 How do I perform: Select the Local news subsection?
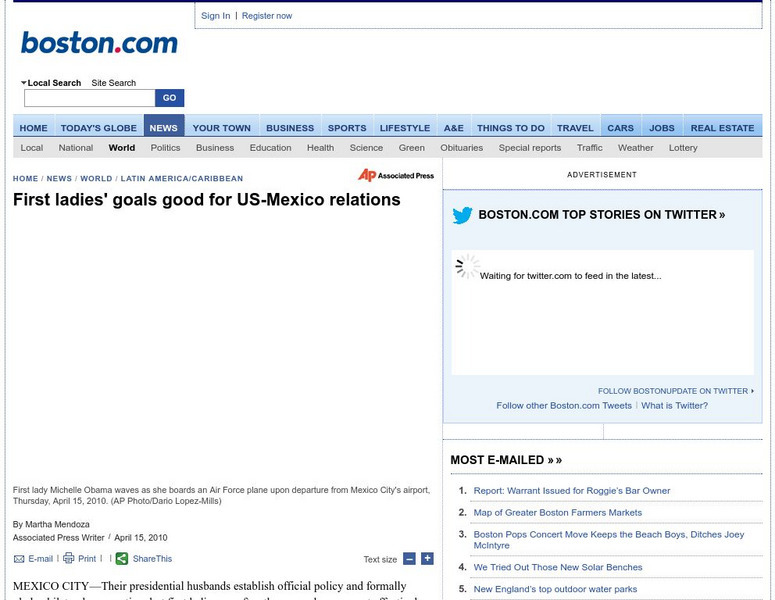click(32, 148)
